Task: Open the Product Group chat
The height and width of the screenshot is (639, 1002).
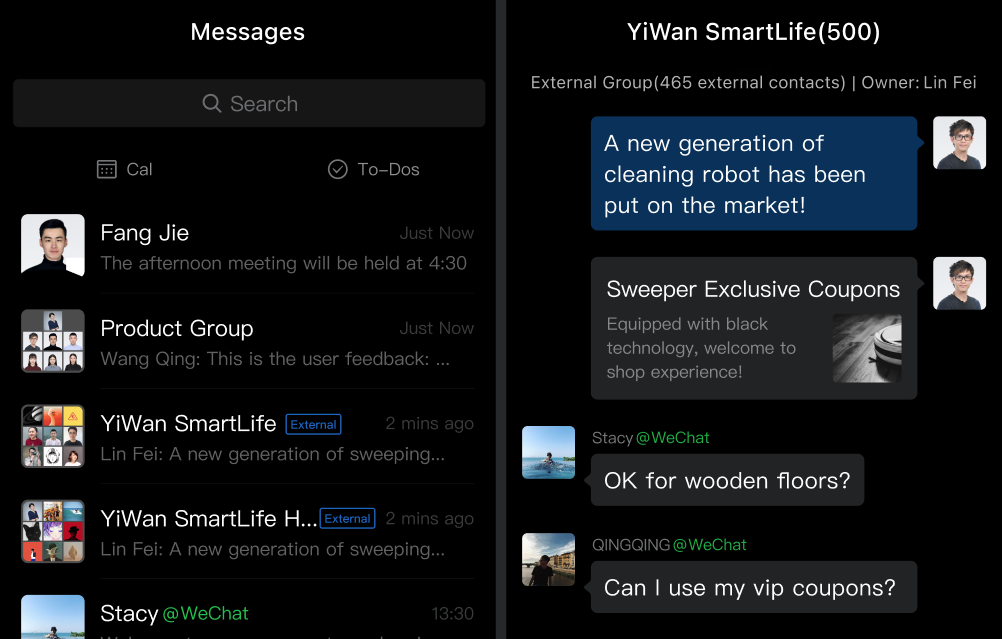Action: click(248, 341)
